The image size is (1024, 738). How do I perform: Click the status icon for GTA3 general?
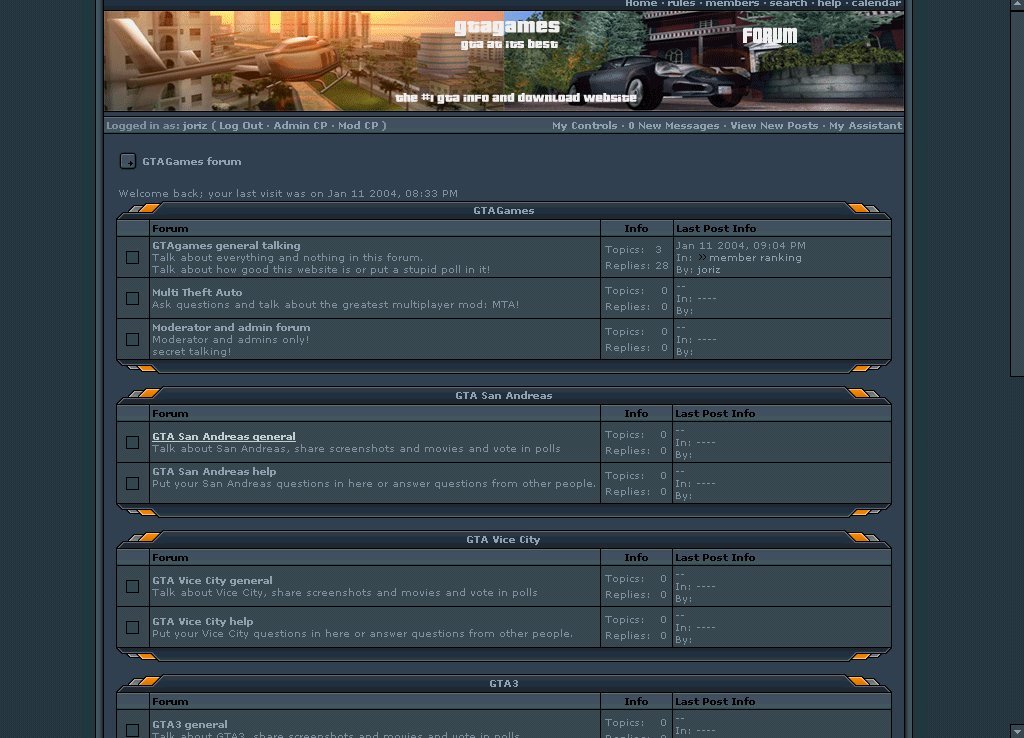(x=133, y=730)
